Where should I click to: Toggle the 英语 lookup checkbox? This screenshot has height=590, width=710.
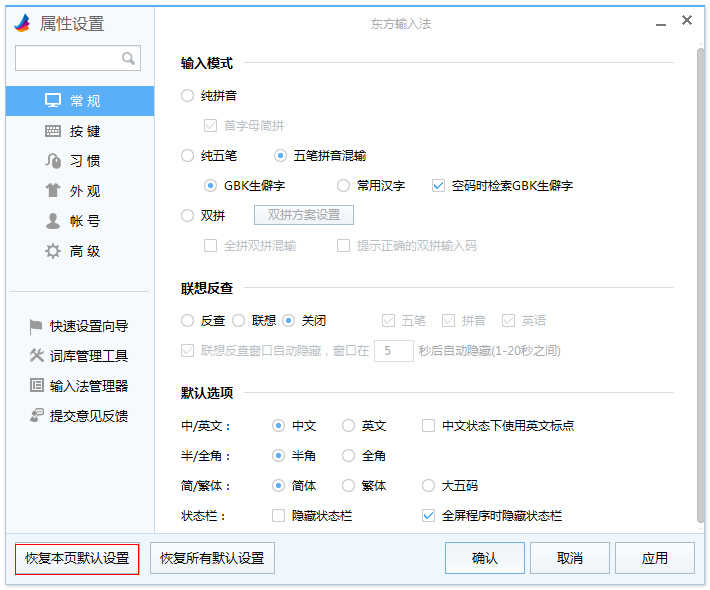click(x=509, y=321)
